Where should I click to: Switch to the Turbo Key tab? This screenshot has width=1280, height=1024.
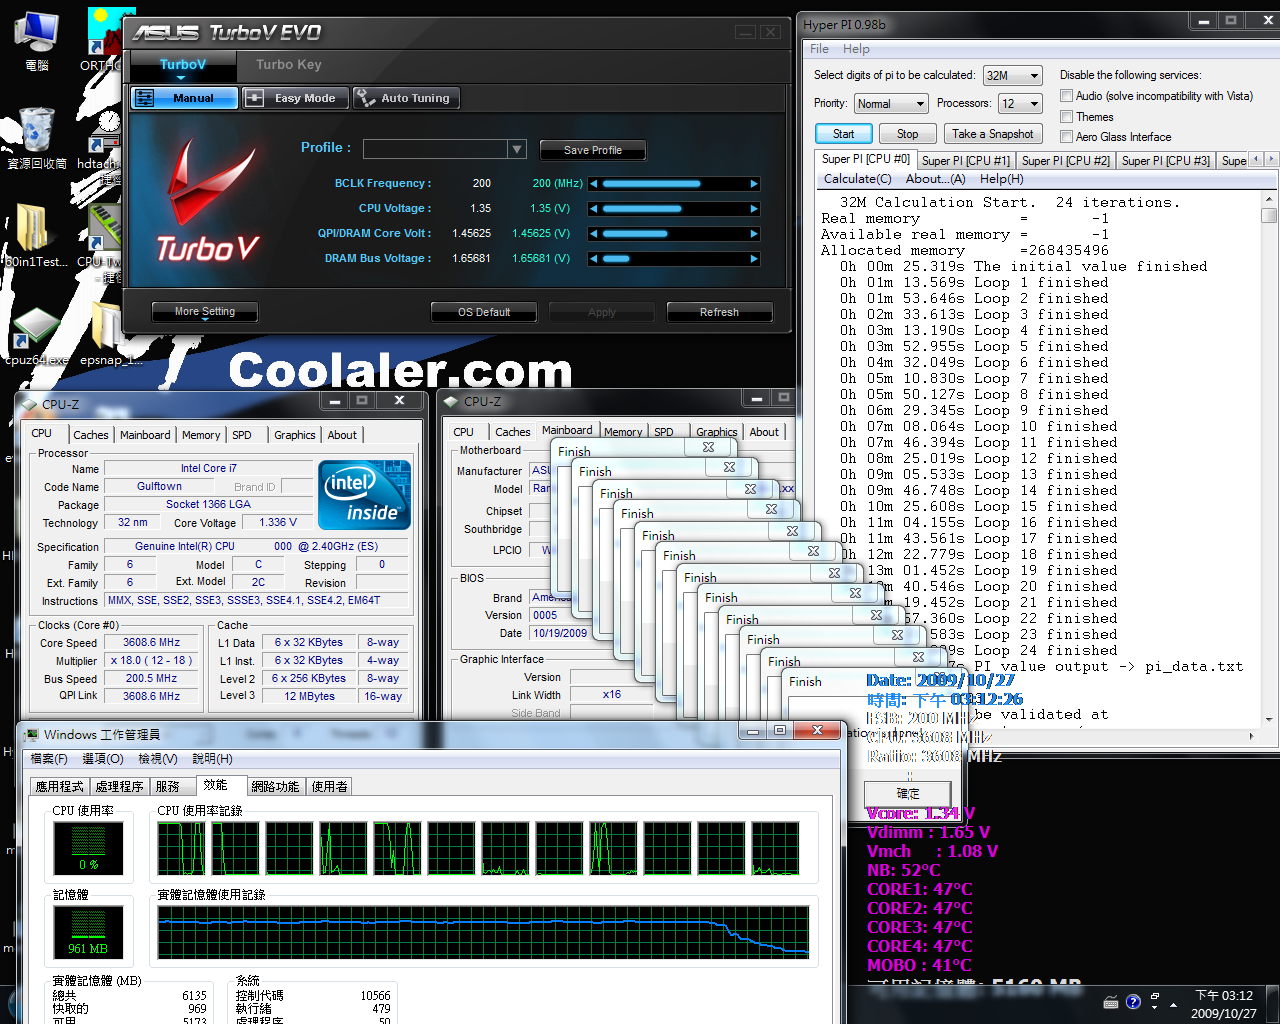click(x=288, y=65)
